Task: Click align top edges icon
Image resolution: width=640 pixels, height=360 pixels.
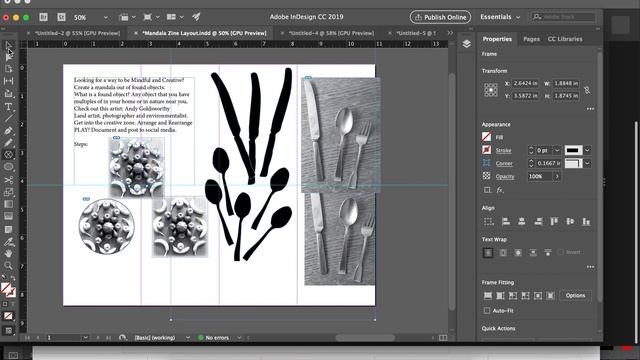Action: [x=554, y=222]
